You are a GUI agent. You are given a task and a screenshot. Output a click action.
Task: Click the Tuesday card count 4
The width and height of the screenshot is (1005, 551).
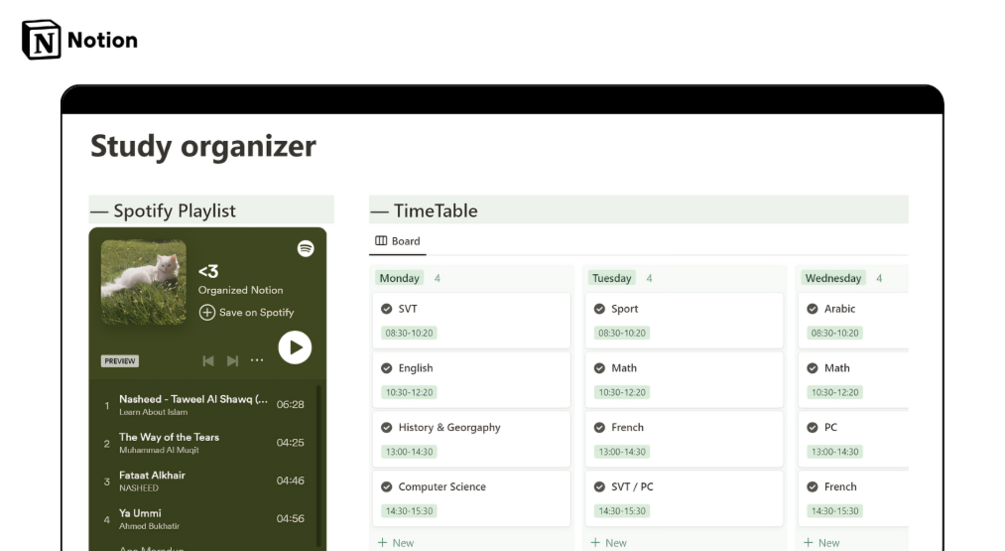(649, 278)
